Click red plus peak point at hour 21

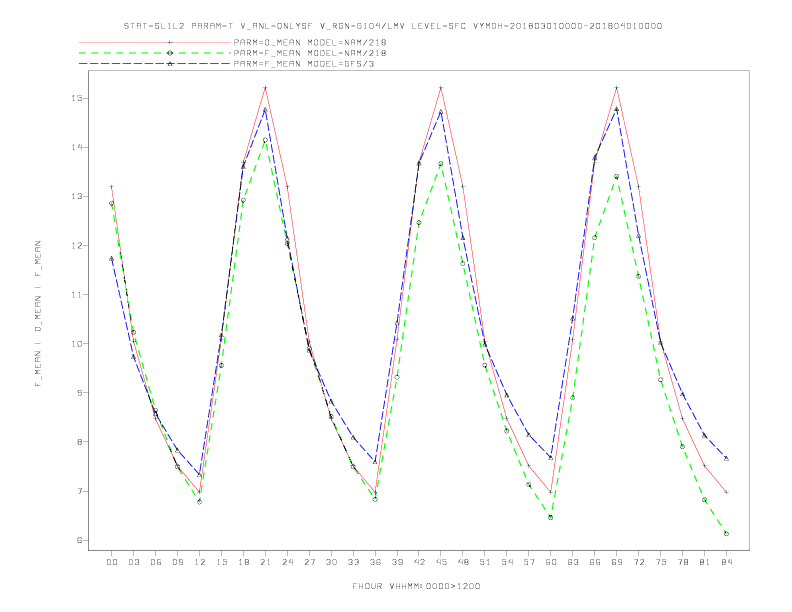tap(265, 88)
